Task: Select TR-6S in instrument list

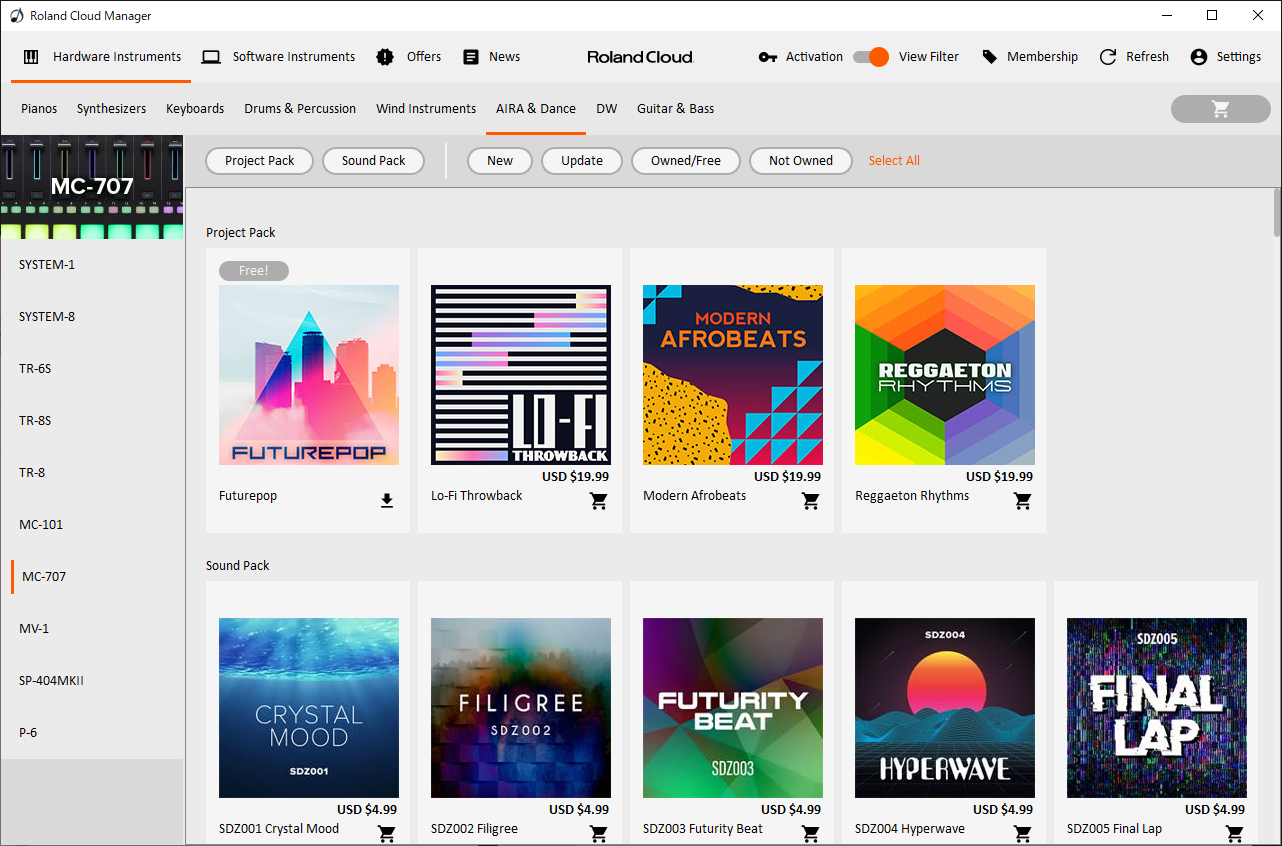Action: tap(92, 369)
